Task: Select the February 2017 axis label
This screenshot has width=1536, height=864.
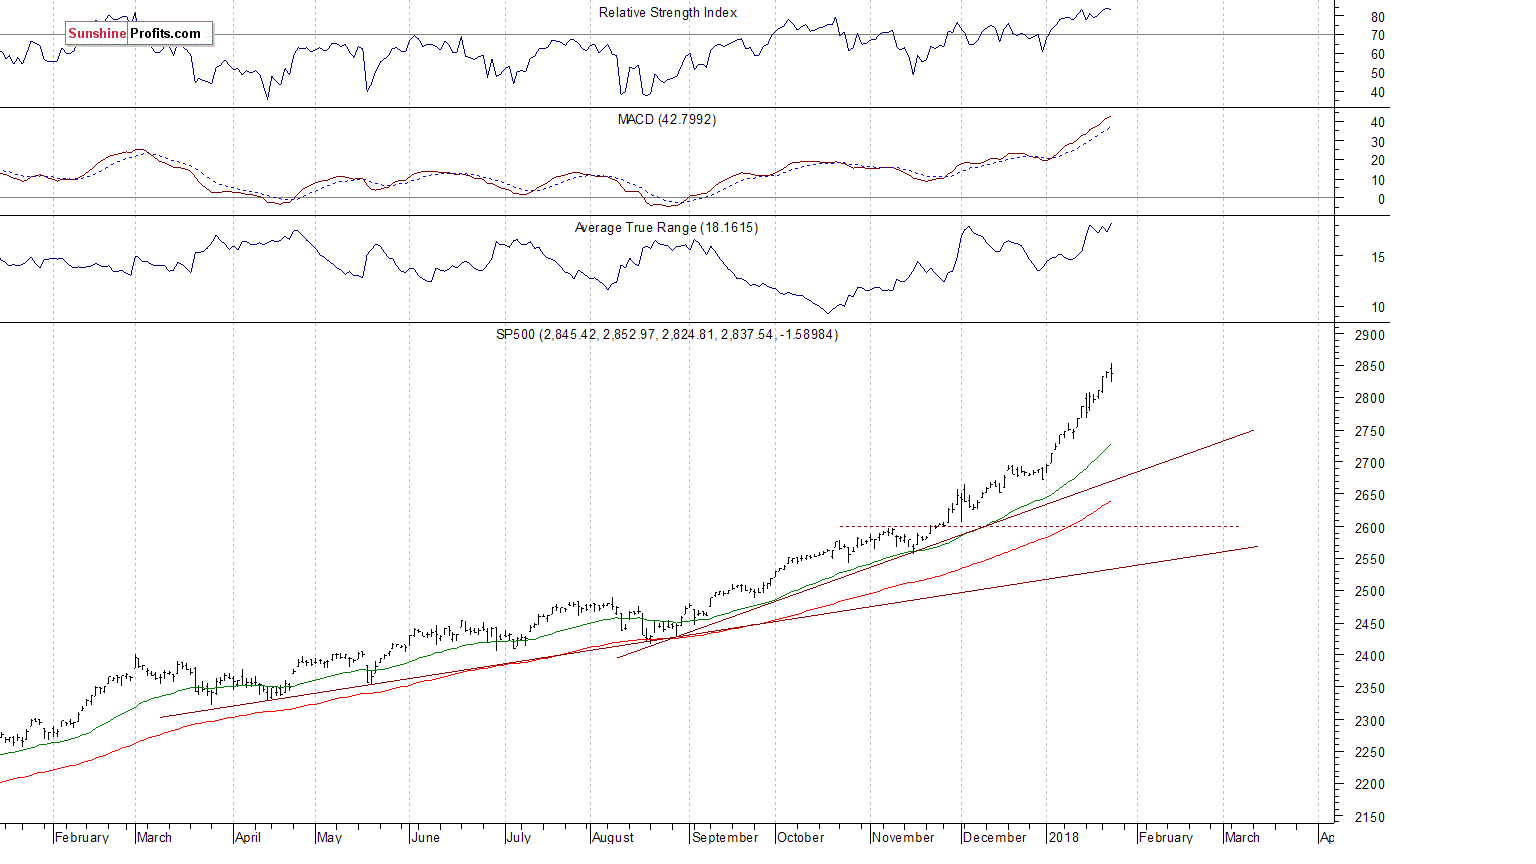Action: (82, 837)
